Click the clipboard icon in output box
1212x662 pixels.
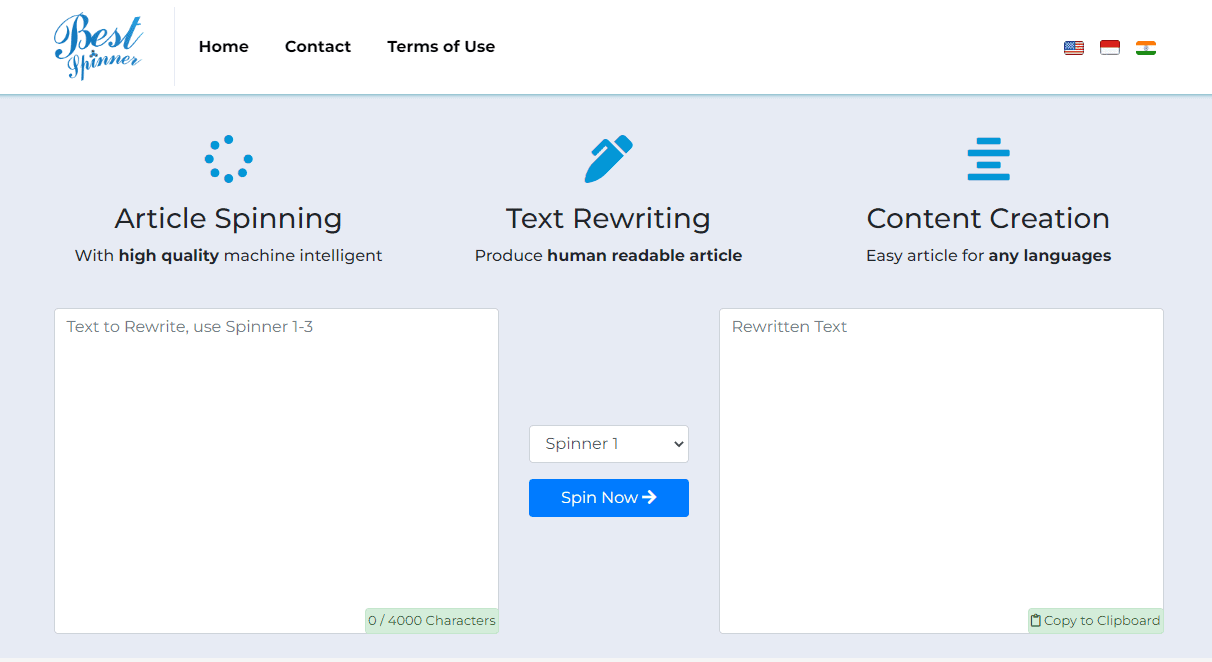(x=1036, y=621)
